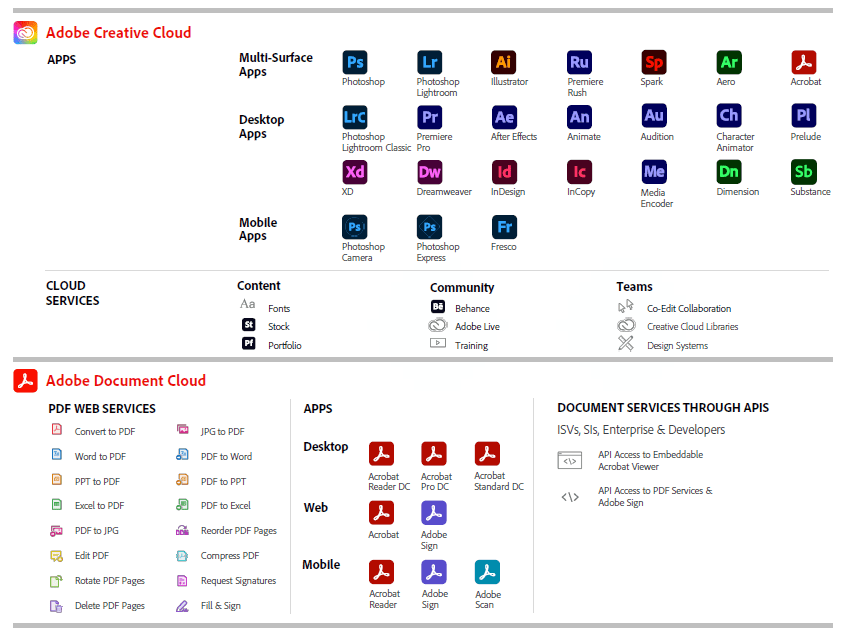Click the 'Reorder PDF Pages' text
The width and height of the screenshot is (846, 635).
(x=239, y=531)
